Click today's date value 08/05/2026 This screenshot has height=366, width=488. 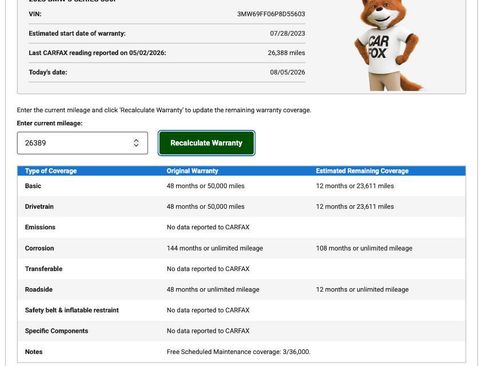[x=287, y=72]
